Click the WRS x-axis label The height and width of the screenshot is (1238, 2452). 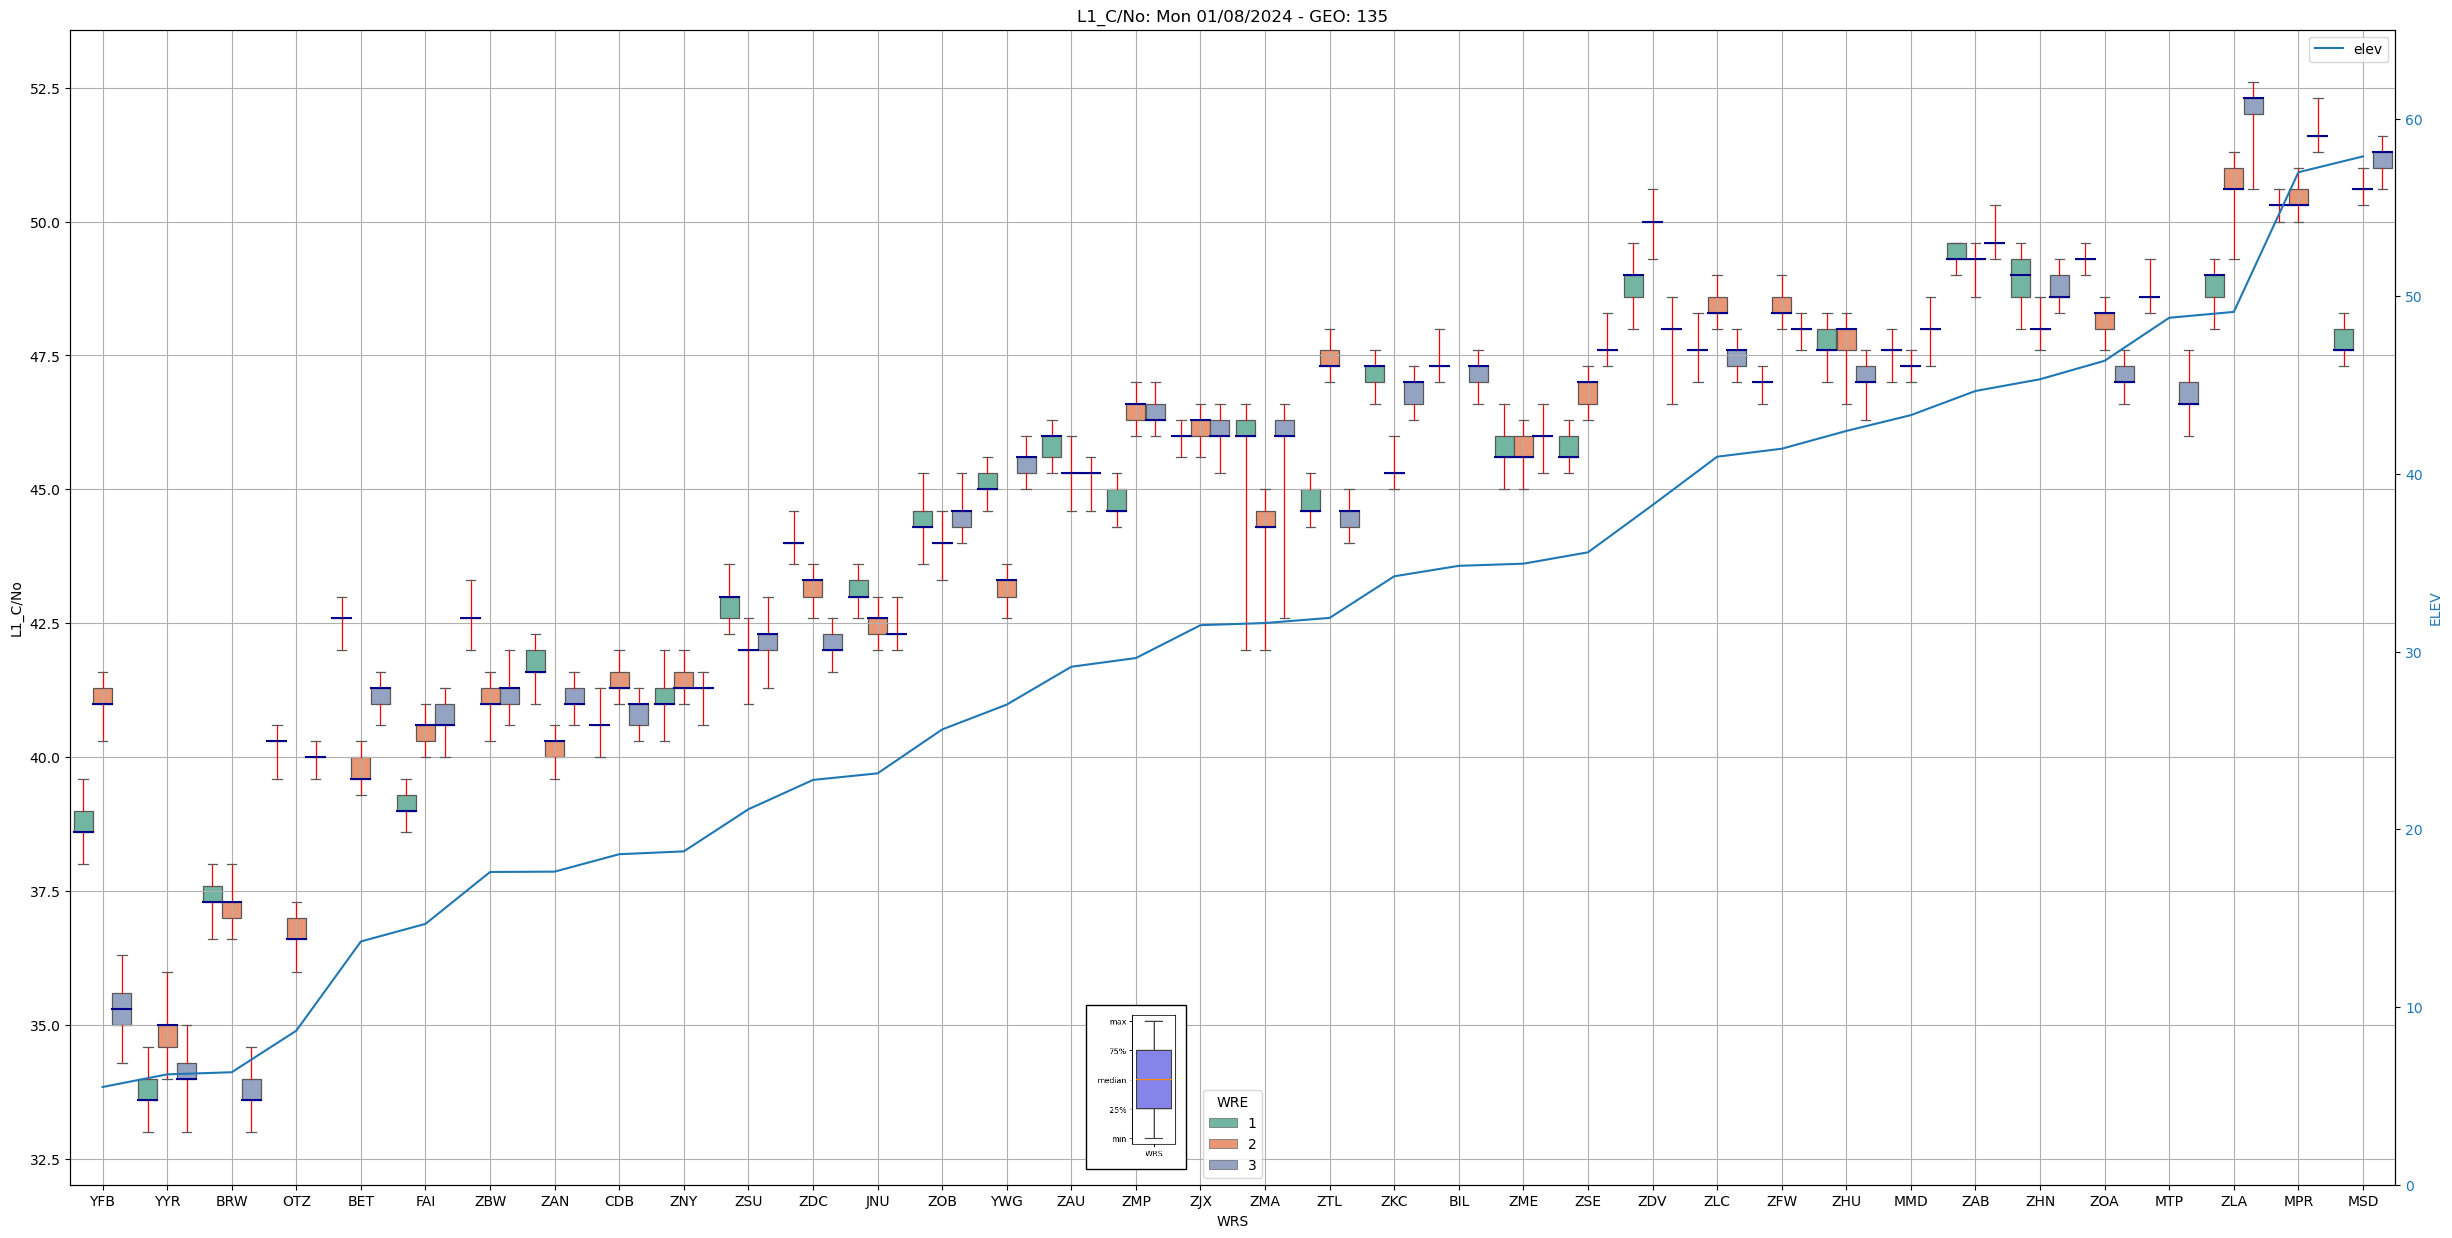pos(1231,1221)
